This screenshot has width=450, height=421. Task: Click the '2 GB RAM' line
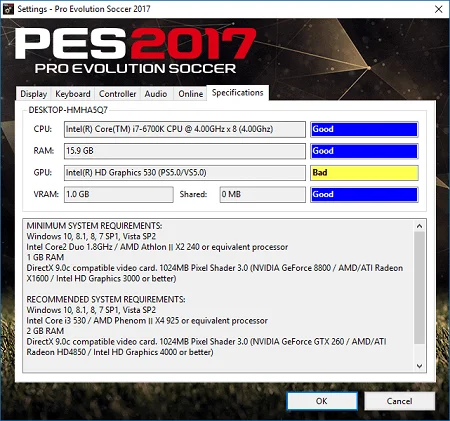(45, 331)
